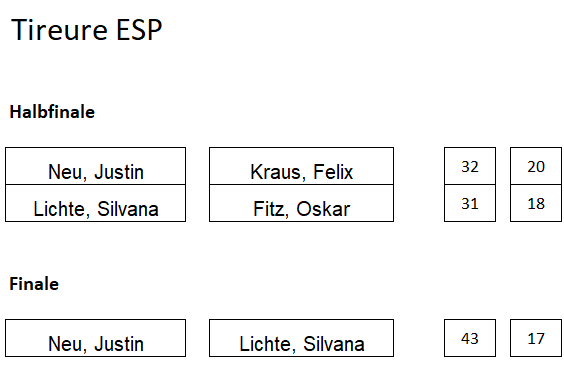Select Lichte, Silvana cell under Halbfinale

[x=96, y=203]
